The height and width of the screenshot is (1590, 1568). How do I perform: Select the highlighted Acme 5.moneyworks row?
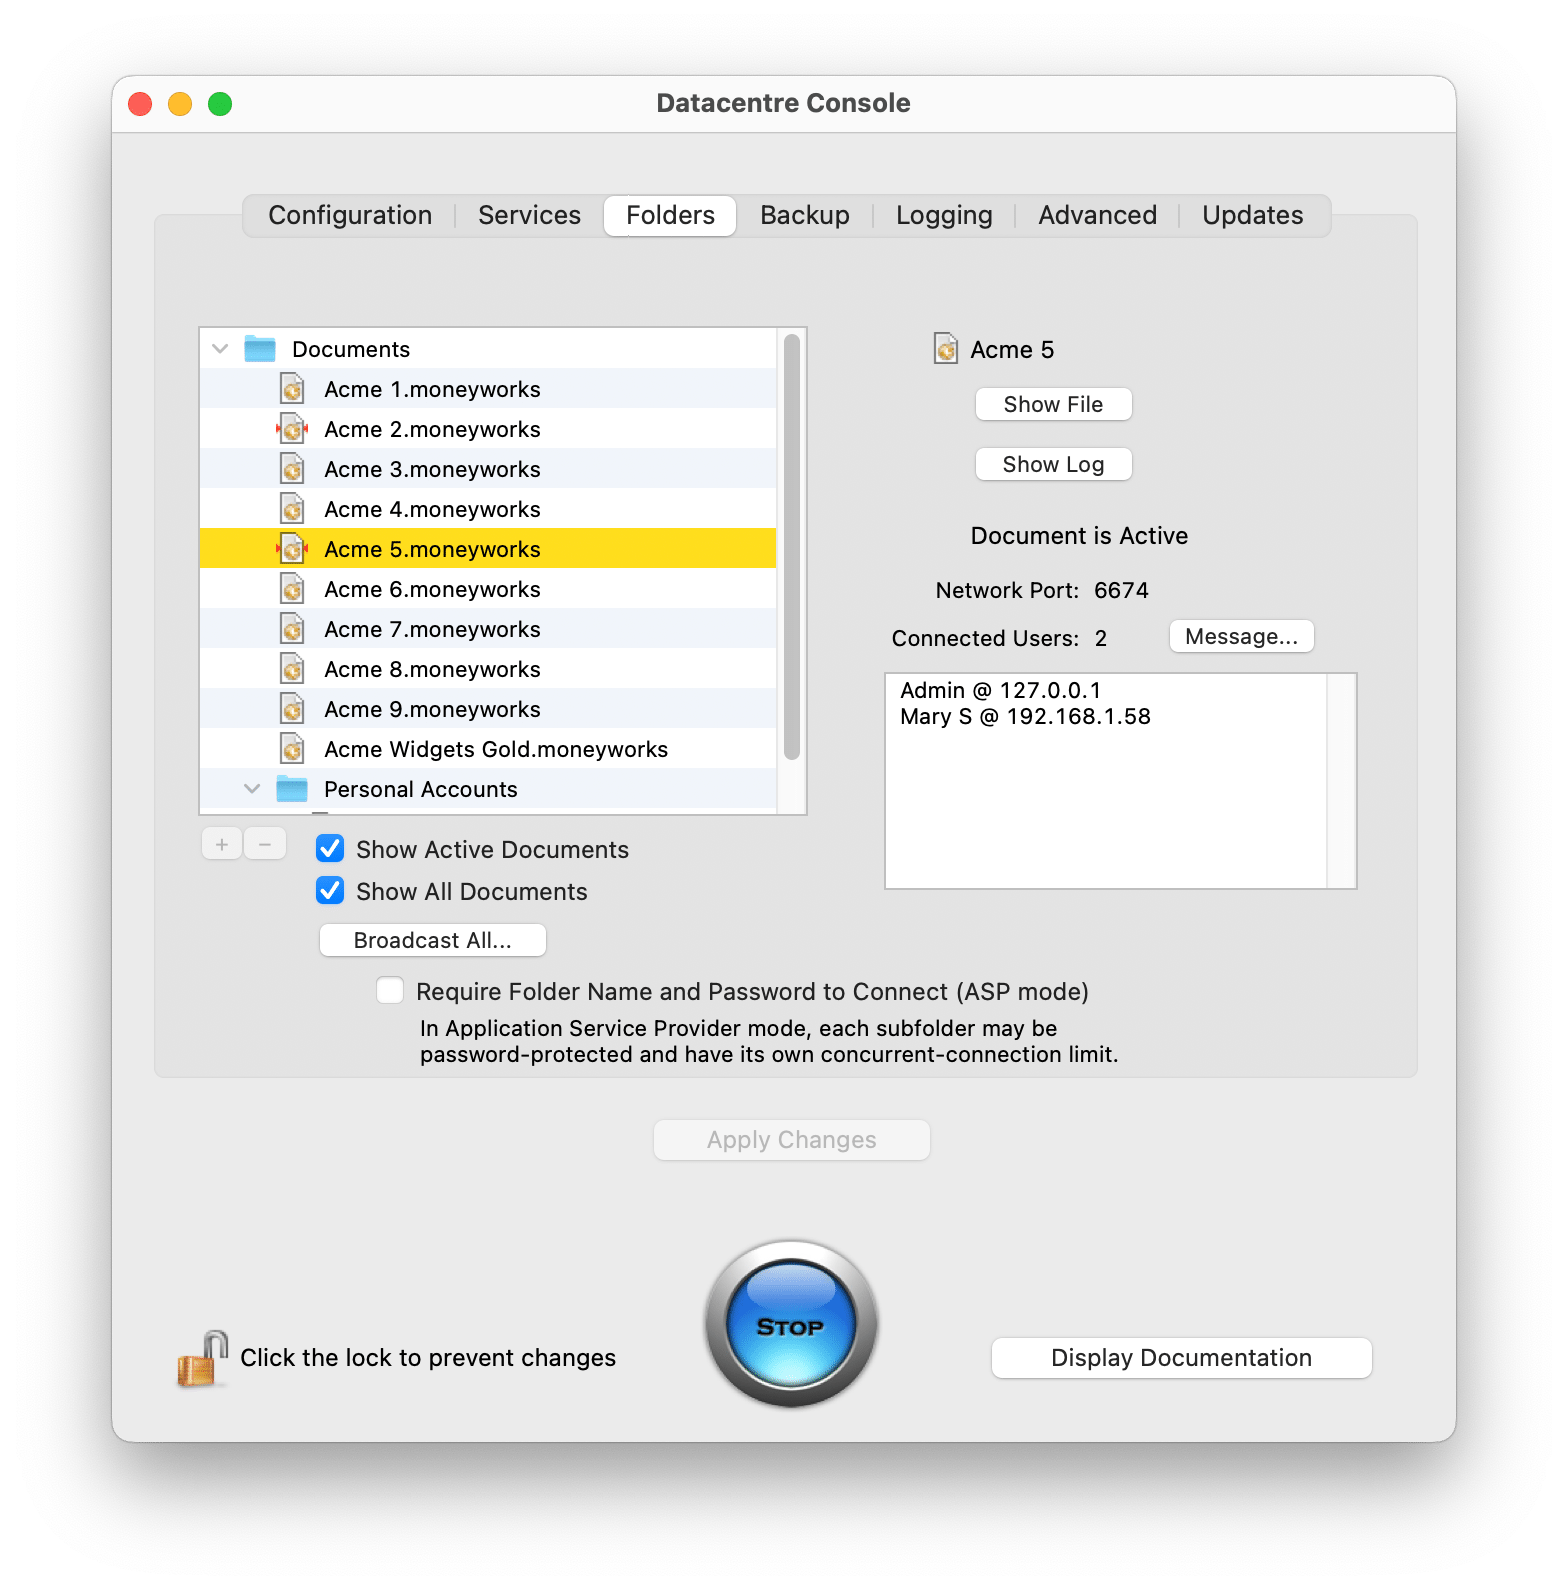pos(488,548)
